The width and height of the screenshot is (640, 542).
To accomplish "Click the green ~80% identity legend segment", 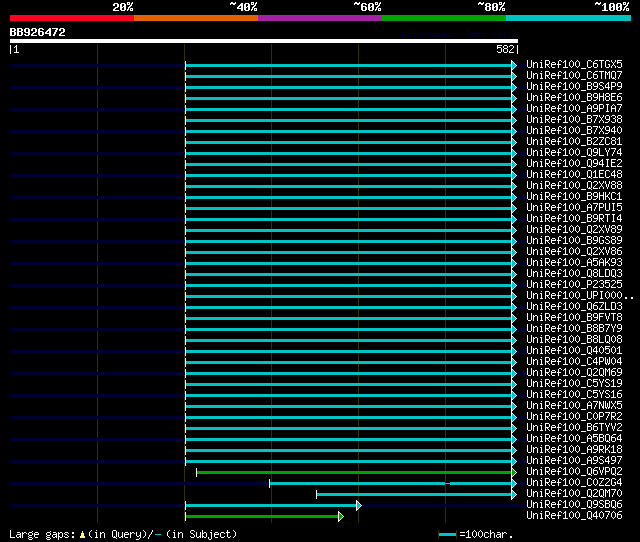I will click(444, 18).
